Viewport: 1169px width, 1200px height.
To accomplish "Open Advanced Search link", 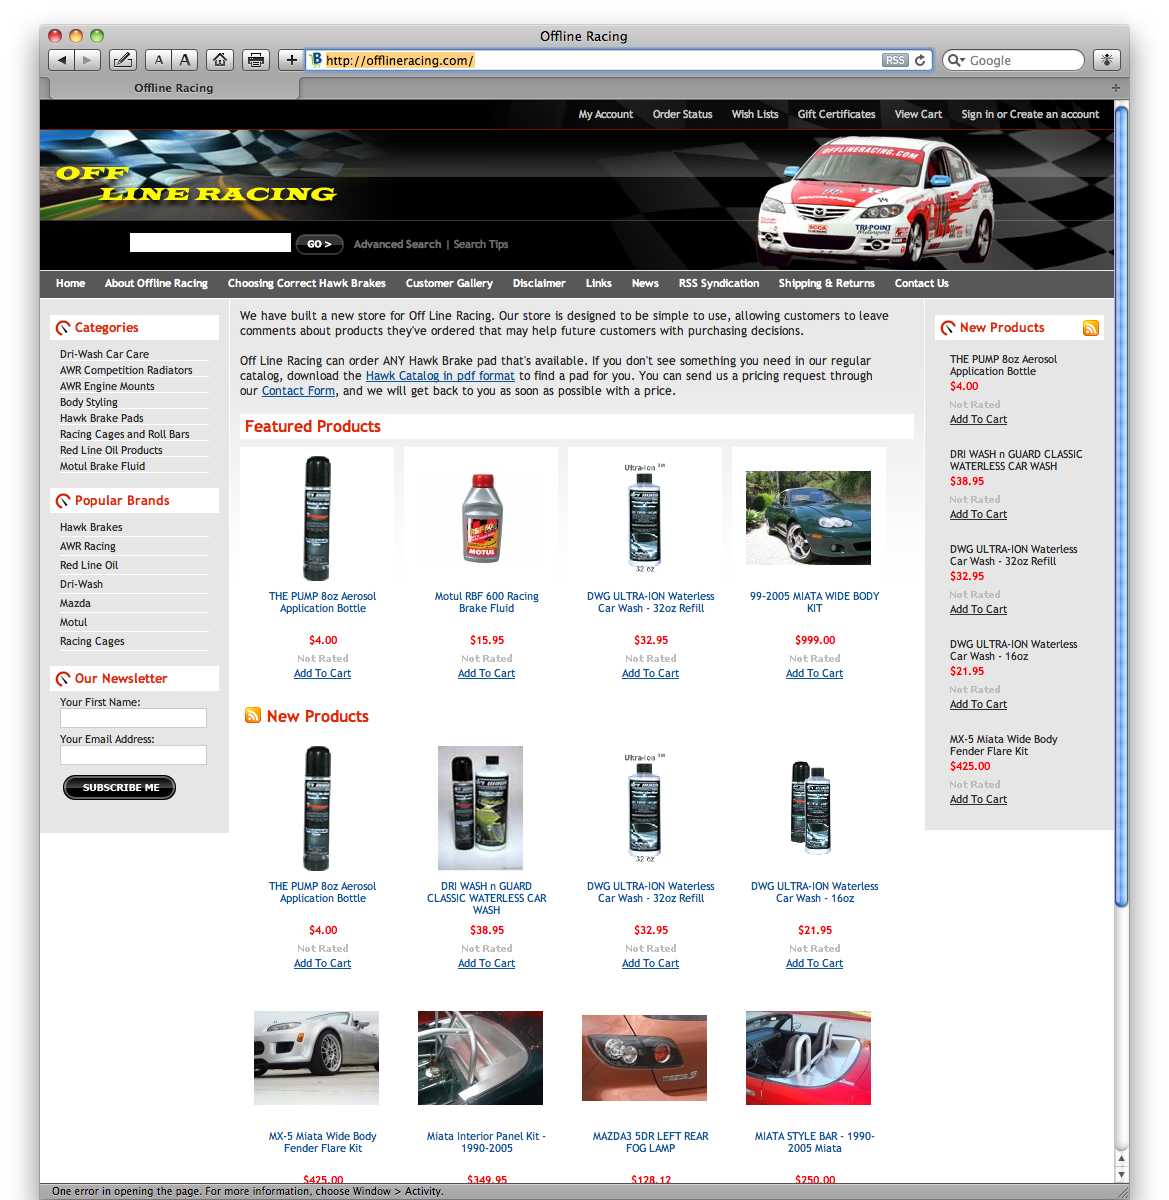I will click(x=397, y=244).
